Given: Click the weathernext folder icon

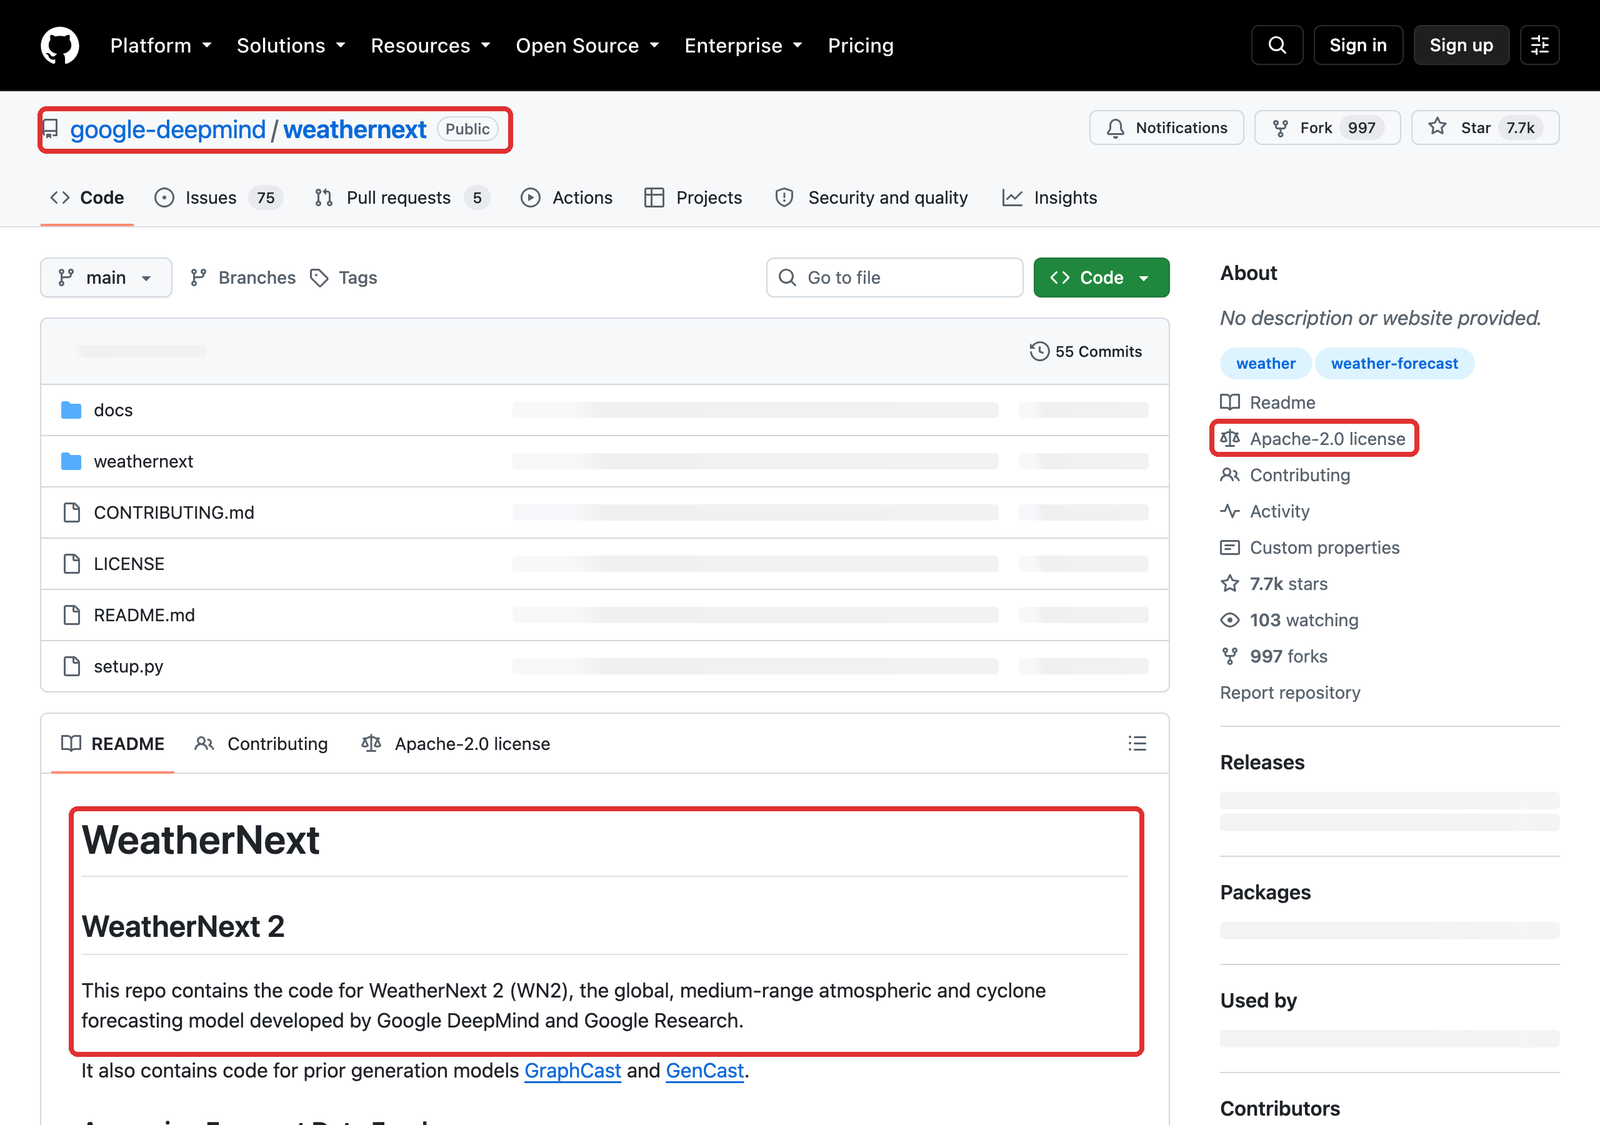Looking at the screenshot, I should [x=71, y=461].
